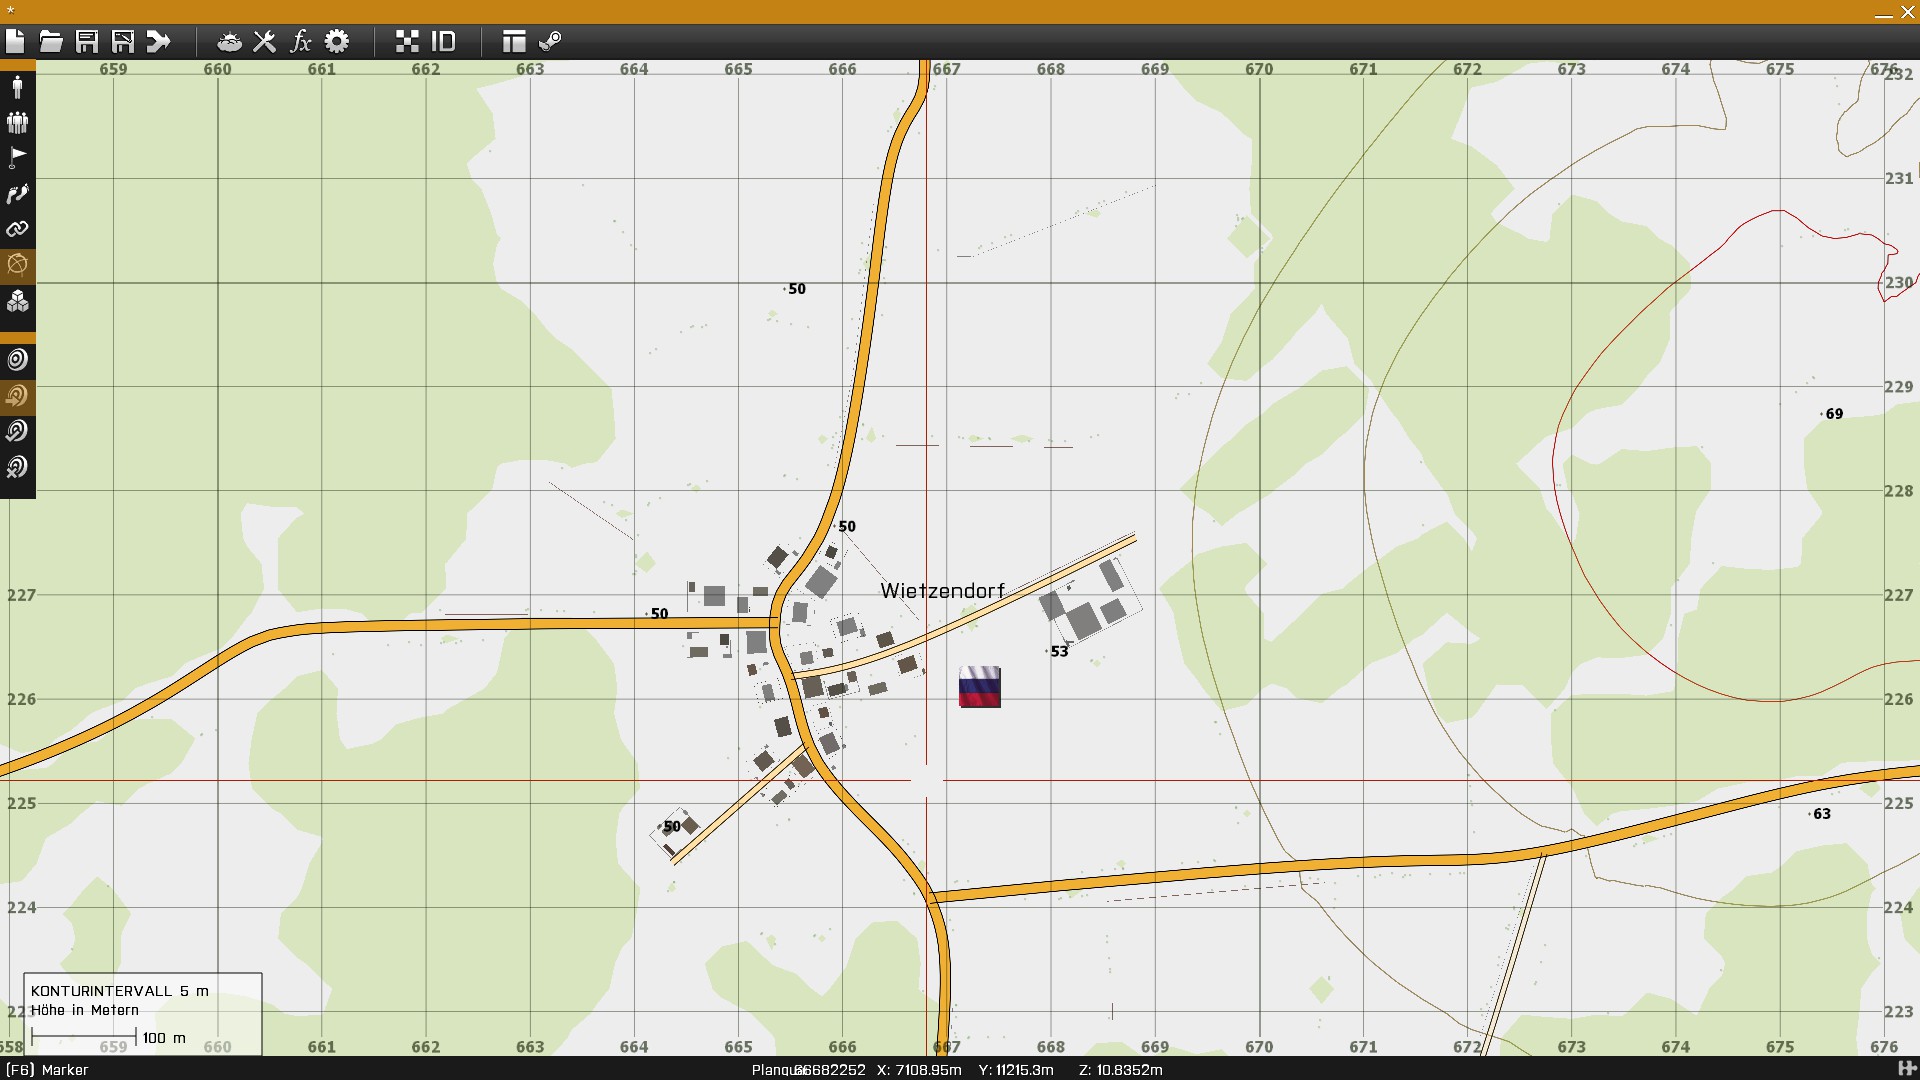Click the (F6) Marker status text
1920x1080 pixels.
point(47,1070)
